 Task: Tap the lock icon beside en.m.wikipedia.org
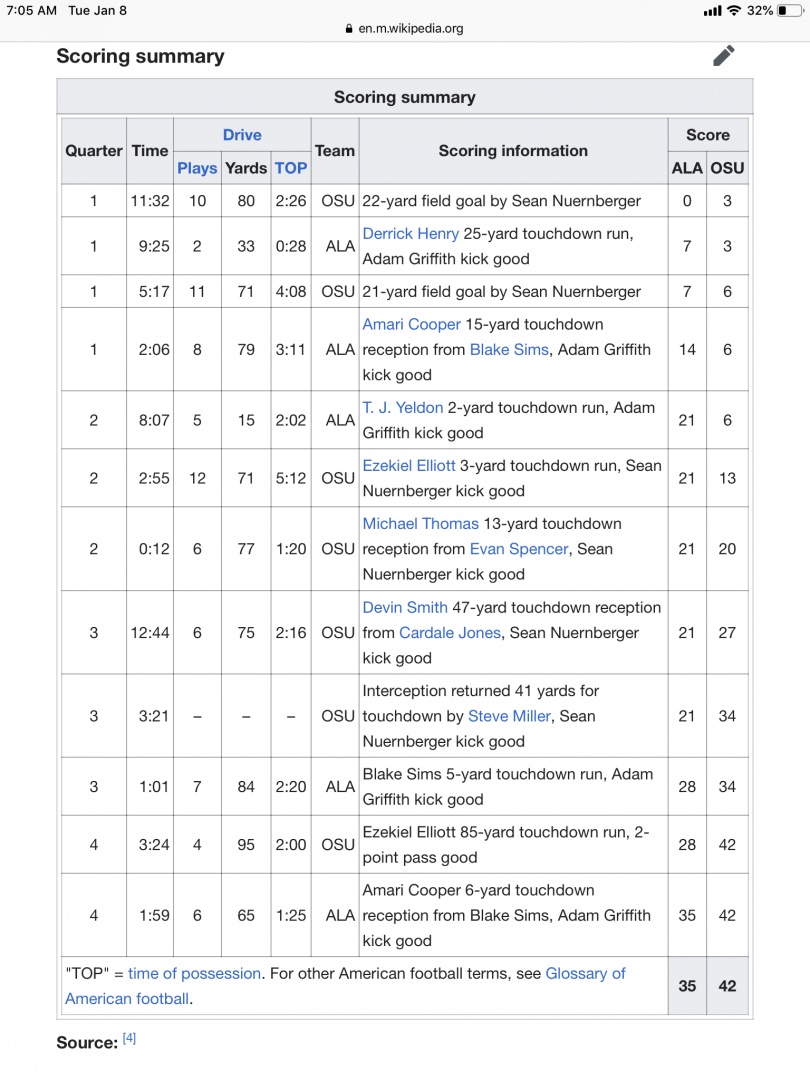(348, 29)
